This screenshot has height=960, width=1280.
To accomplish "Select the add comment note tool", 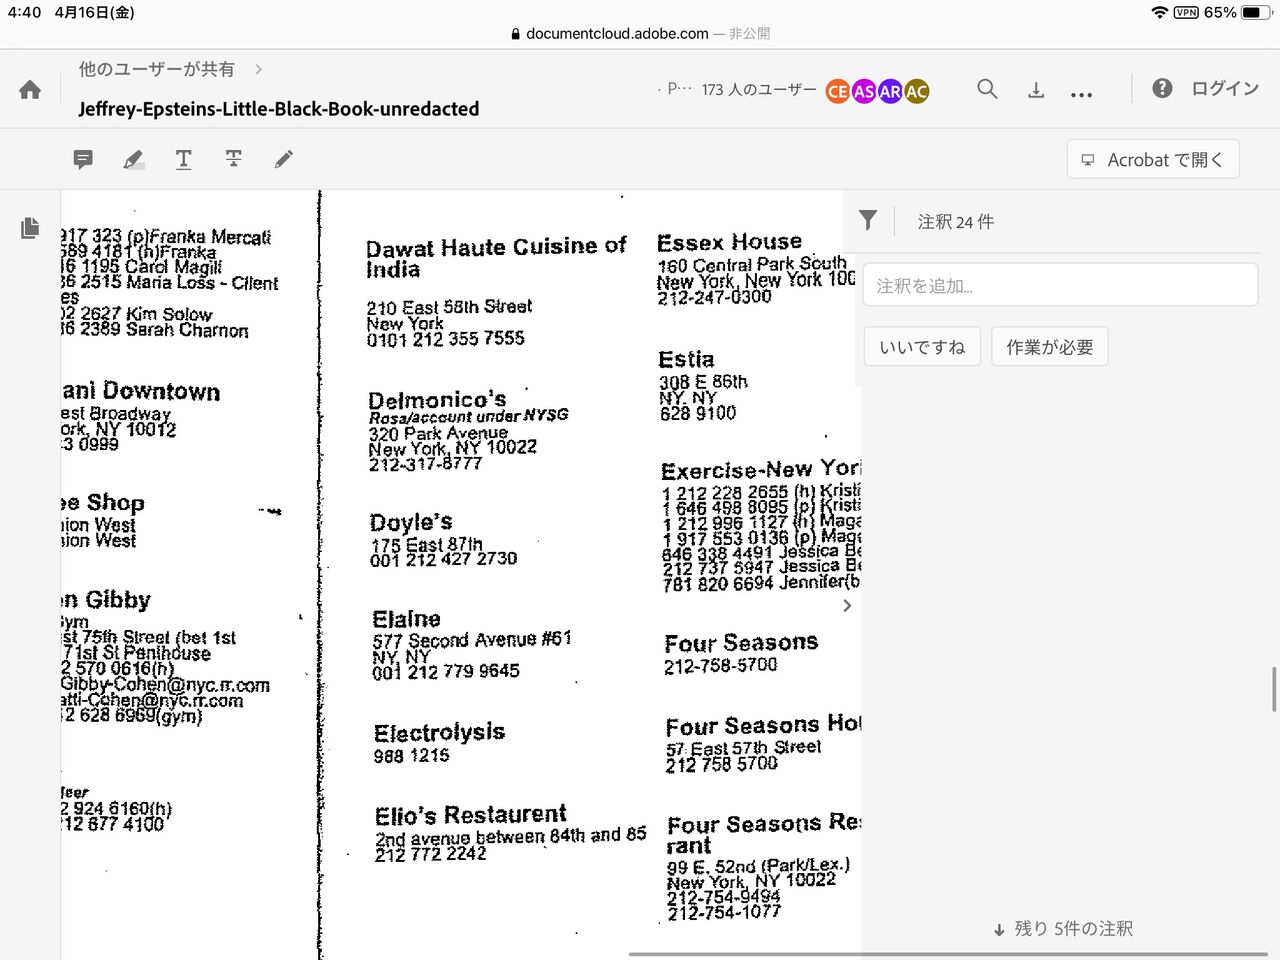I will pyautogui.click(x=83, y=159).
